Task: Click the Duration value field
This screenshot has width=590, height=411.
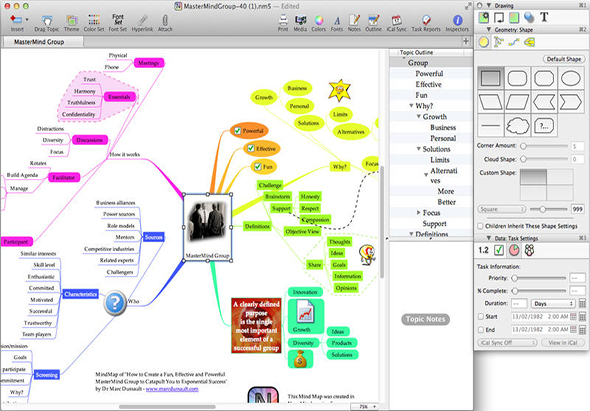Action: point(519,303)
